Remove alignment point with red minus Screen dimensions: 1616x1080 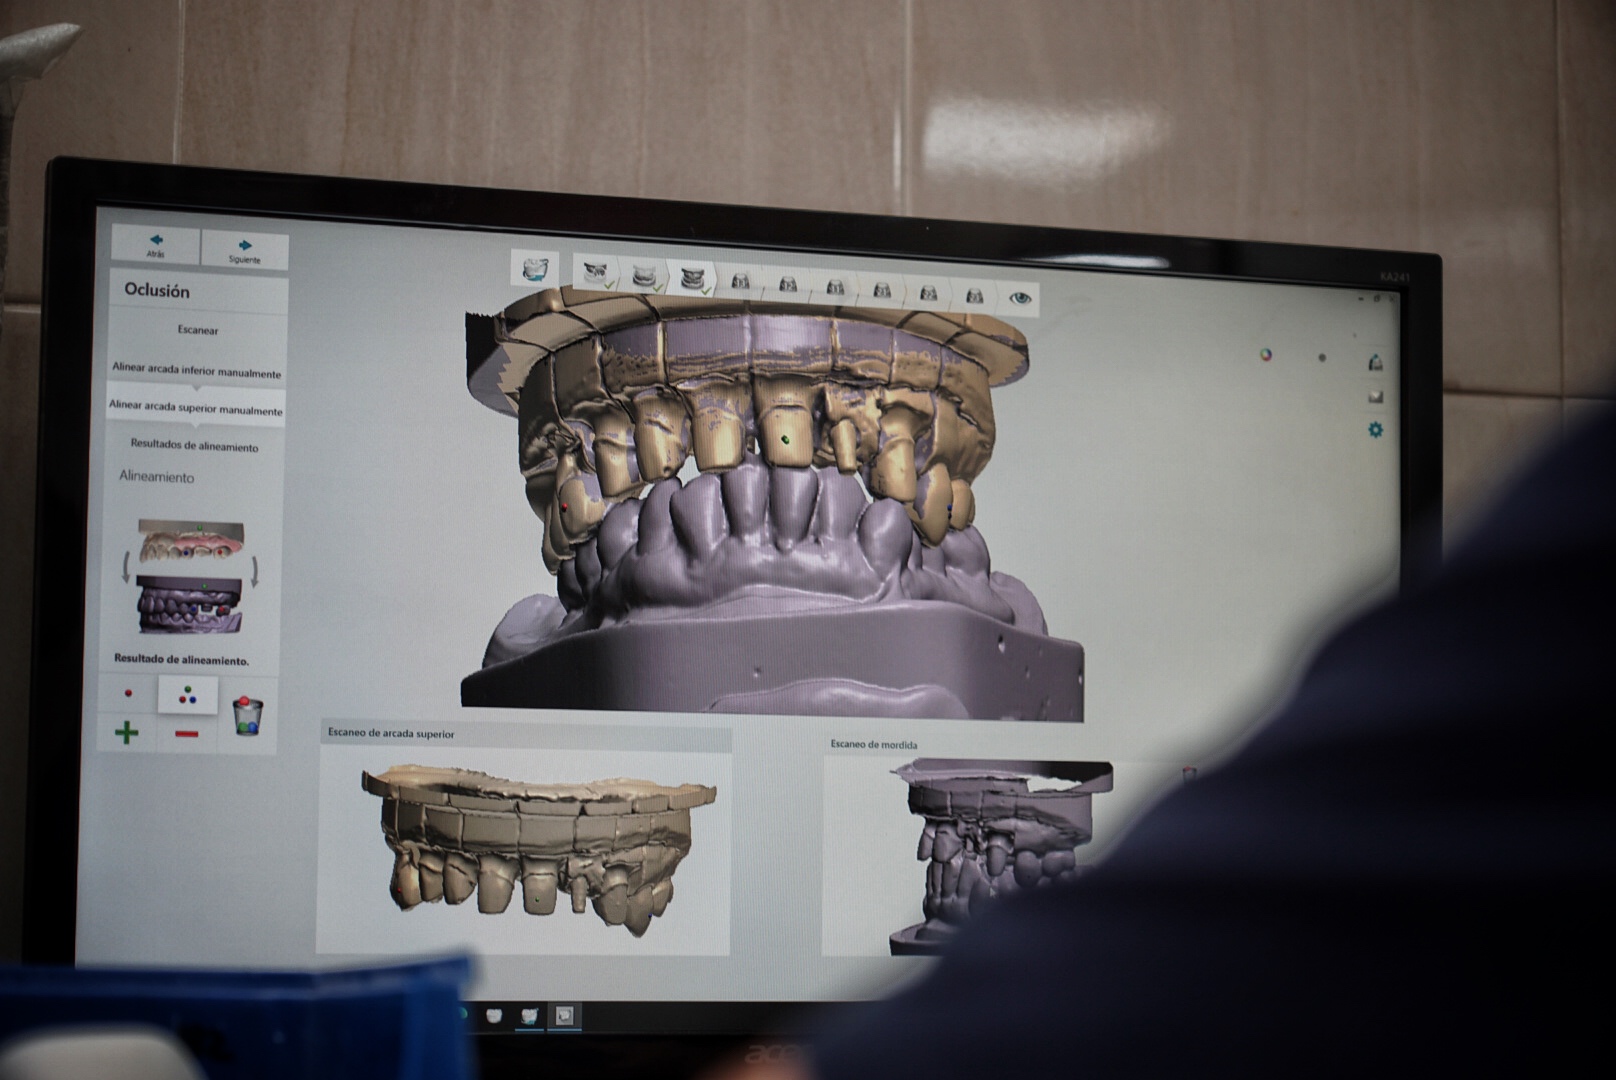187,735
